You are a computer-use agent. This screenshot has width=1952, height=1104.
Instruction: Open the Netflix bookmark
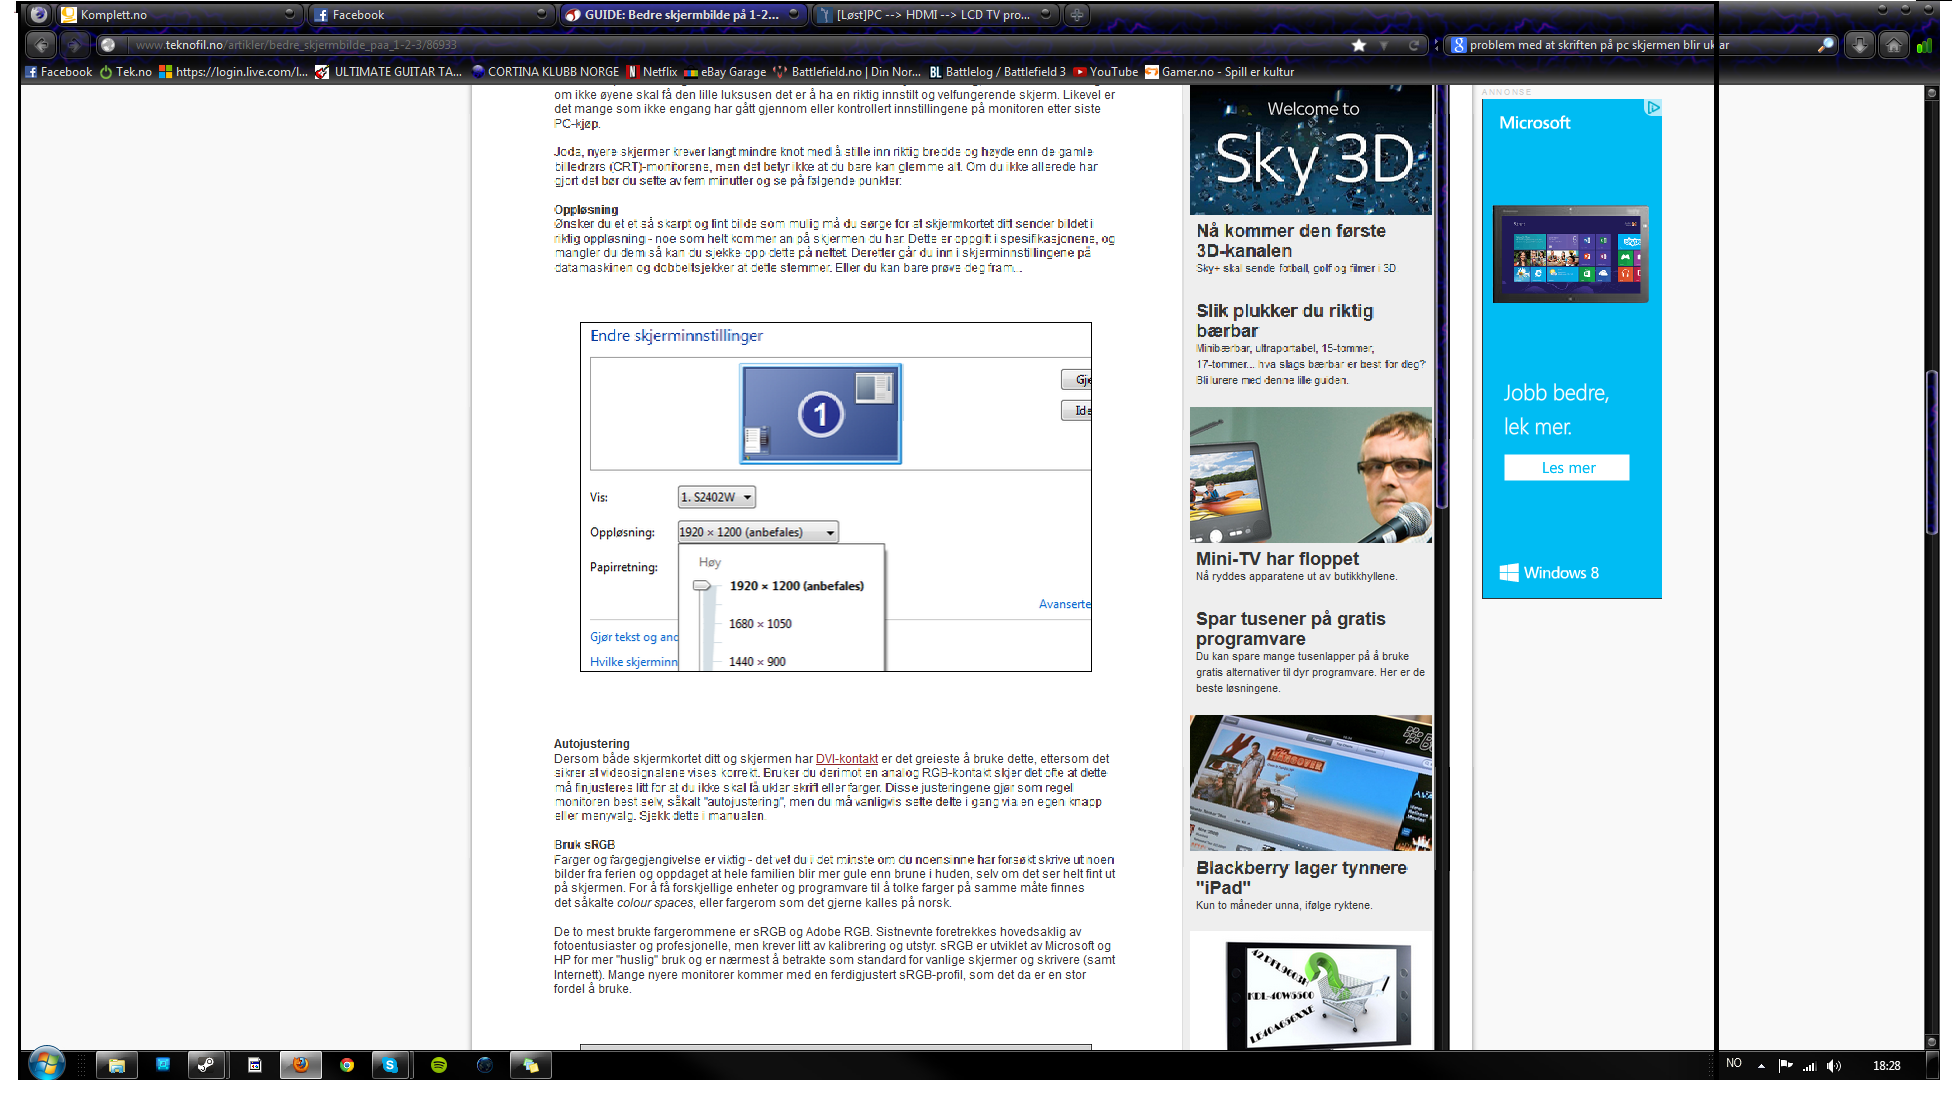652,72
